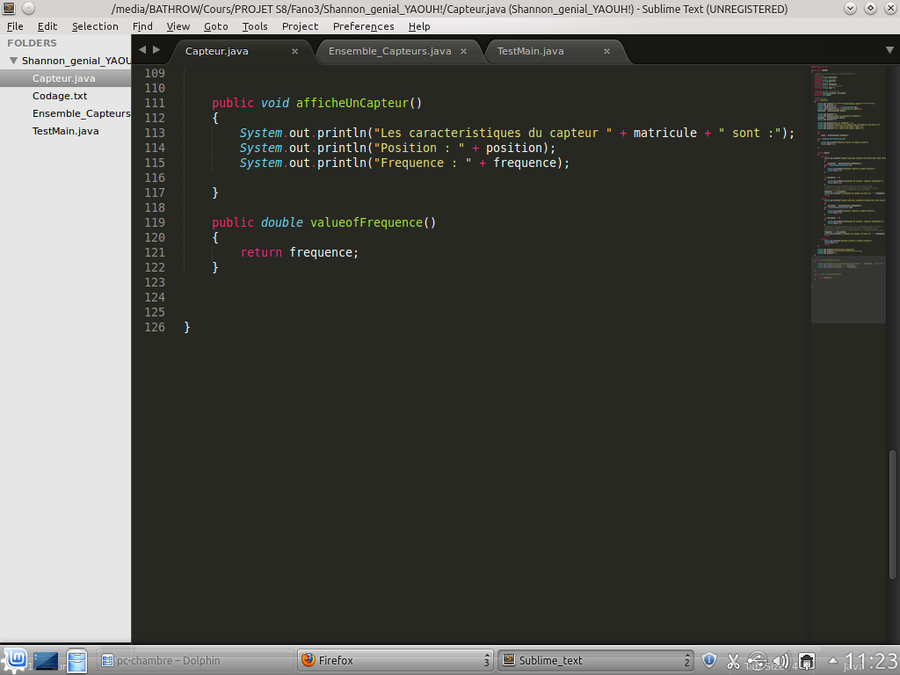The image size is (900, 675).
Task: Close the Capteur.java tab
Action: pyautogui.click(x=295, y=51)
